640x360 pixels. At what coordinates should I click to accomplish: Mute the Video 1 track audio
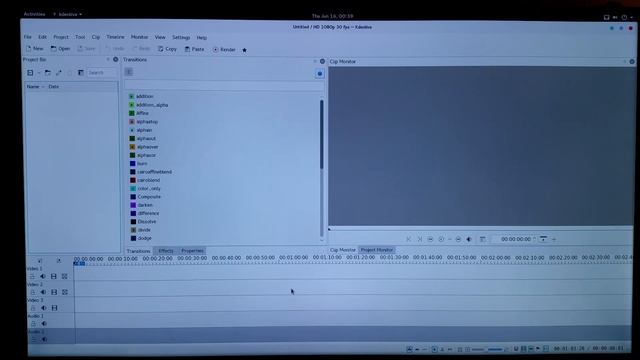[43, 276]
